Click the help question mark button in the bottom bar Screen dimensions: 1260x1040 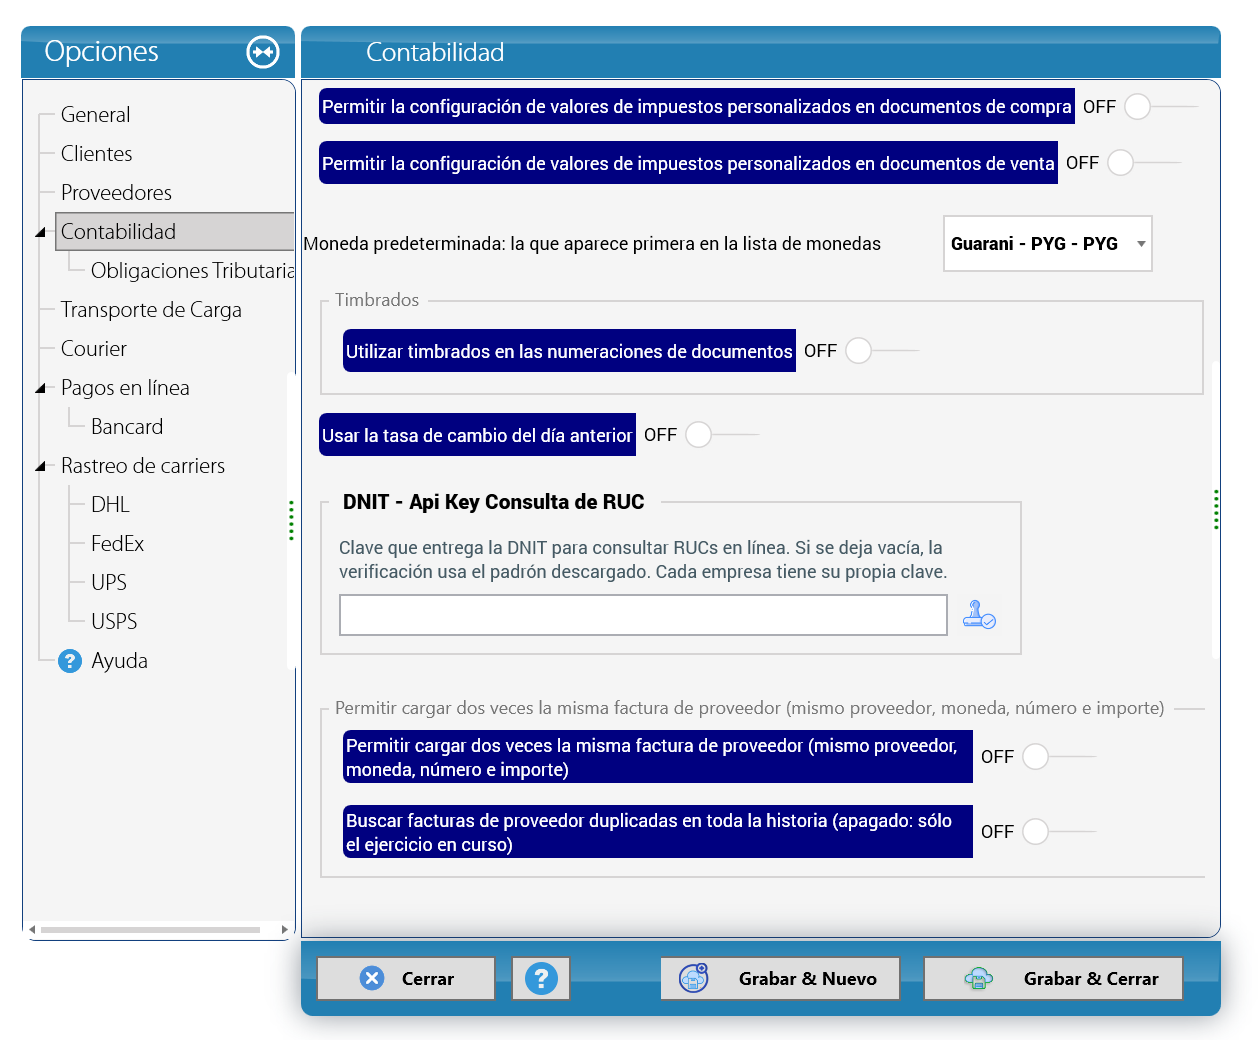(541, 978)
